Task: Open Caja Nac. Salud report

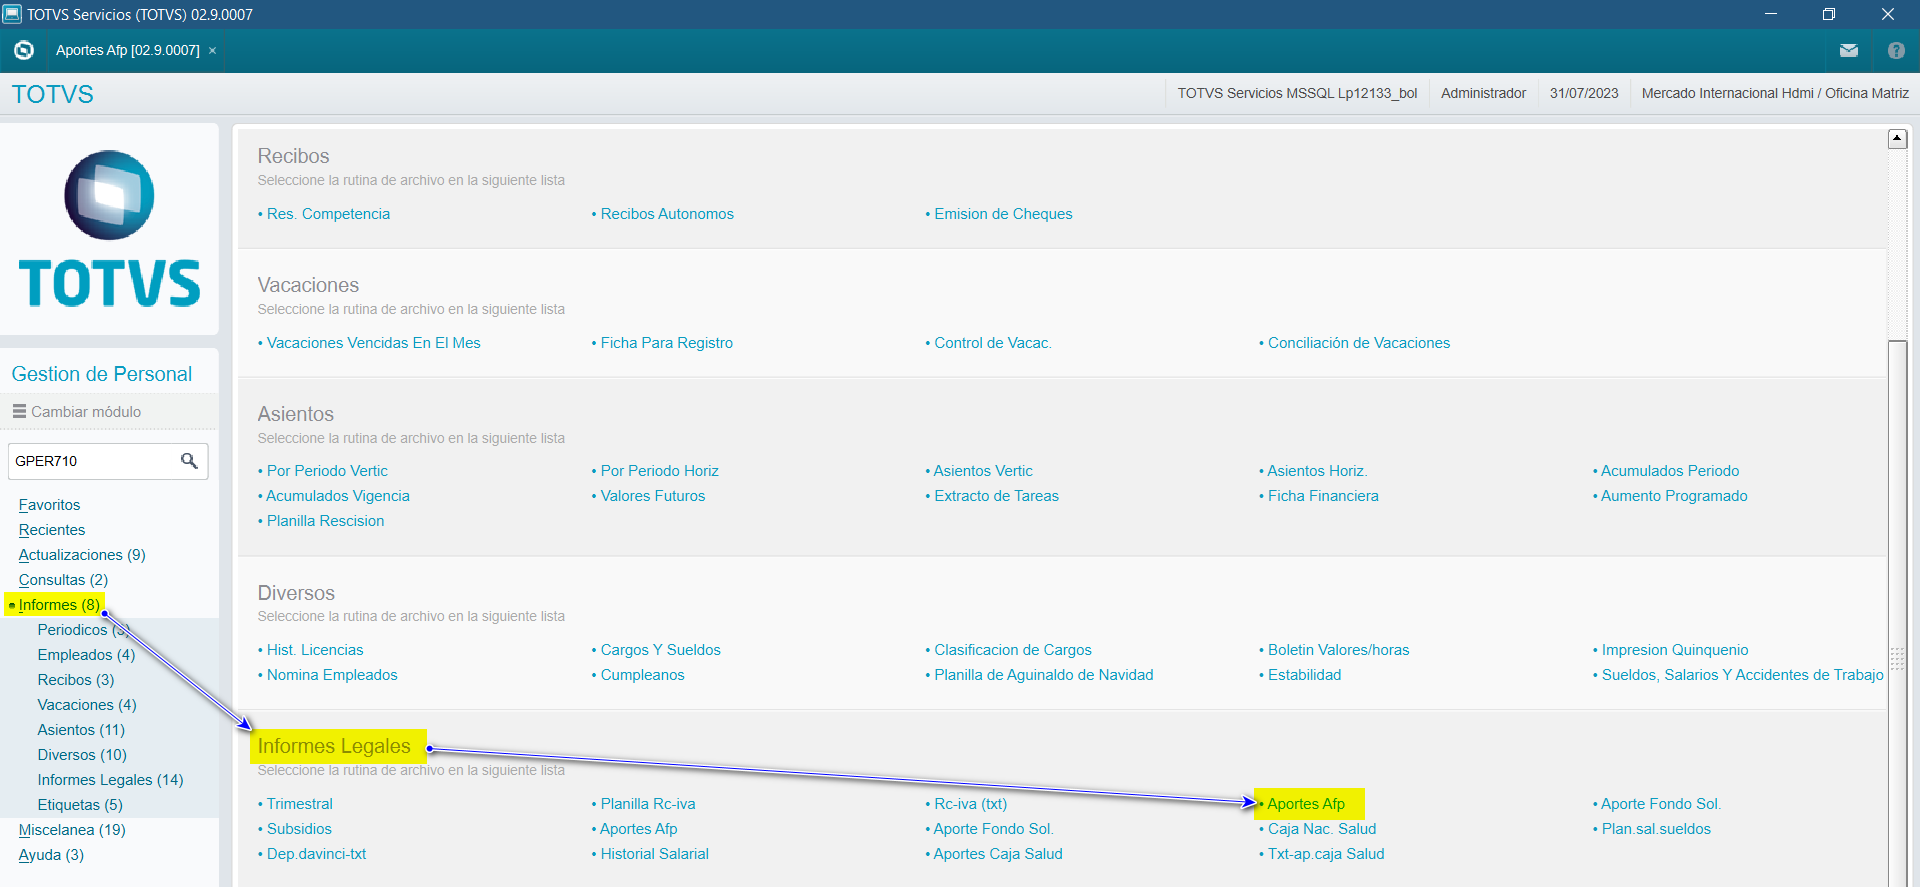Action: (1322, 829)
